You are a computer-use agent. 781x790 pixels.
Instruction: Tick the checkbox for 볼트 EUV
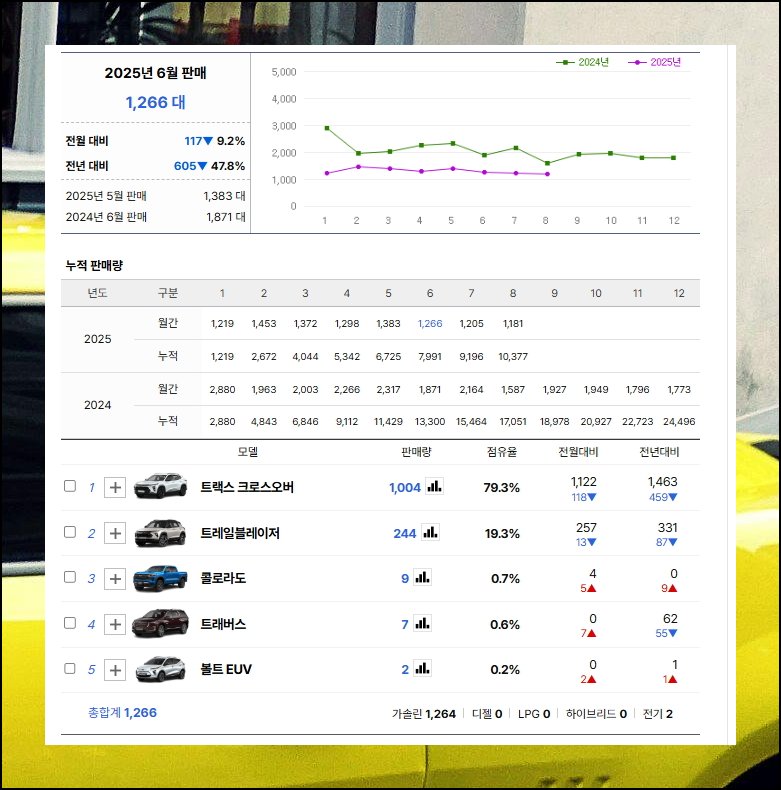click(x=70, y=669)
